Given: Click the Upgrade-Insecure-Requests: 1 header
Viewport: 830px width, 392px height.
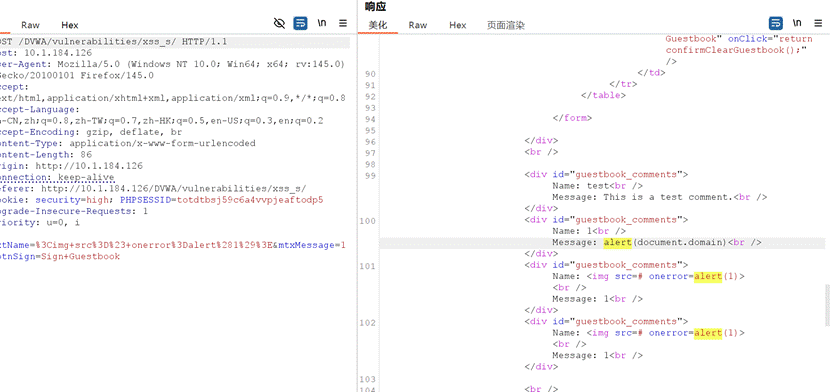Looking at the screenshot, I should 74,211.
